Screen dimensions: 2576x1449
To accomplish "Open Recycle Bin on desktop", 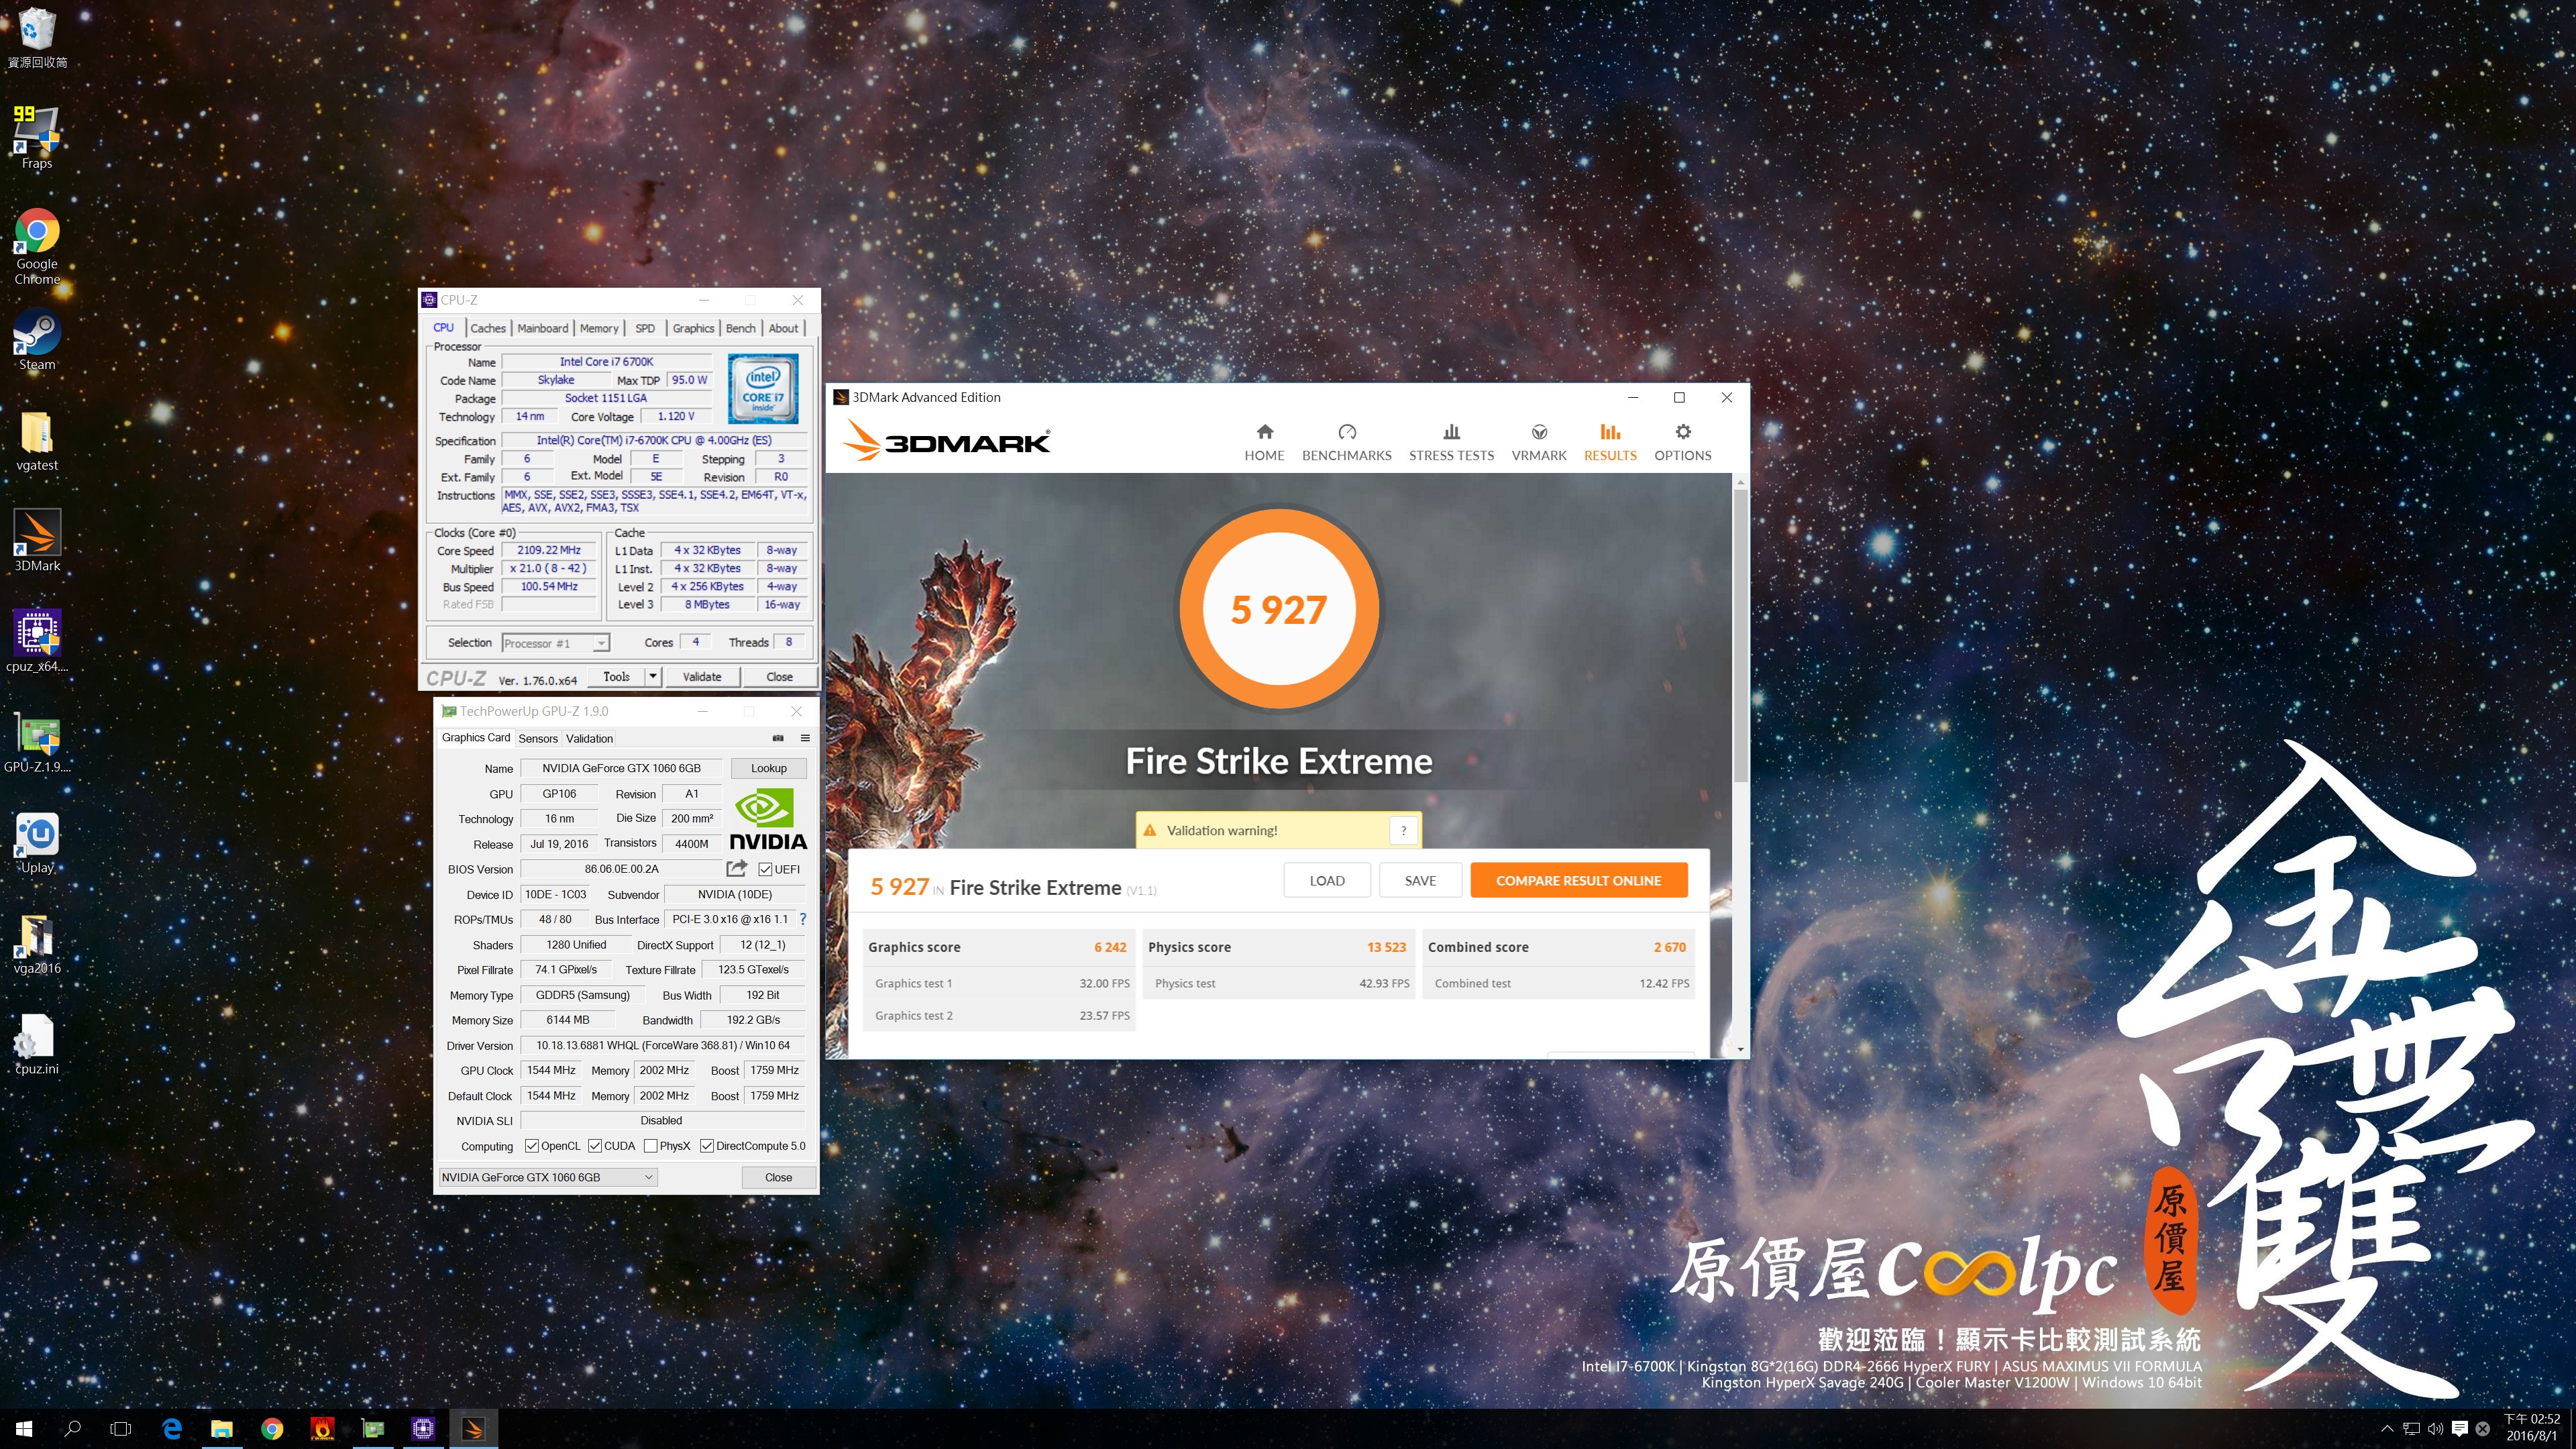I will (37, 38).
